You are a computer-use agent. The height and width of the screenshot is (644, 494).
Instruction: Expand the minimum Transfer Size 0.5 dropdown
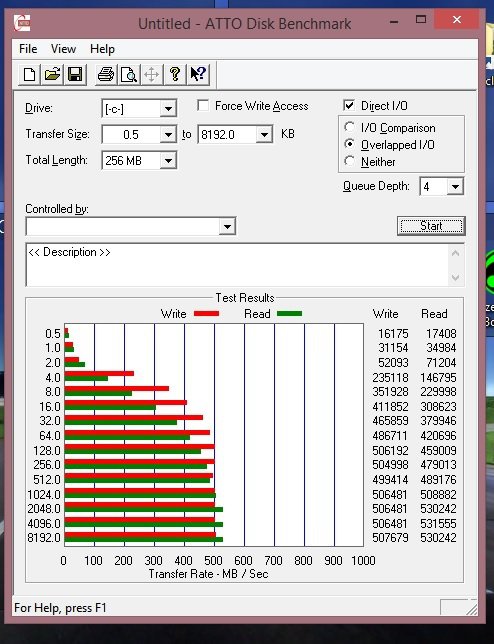coord(168,134)
